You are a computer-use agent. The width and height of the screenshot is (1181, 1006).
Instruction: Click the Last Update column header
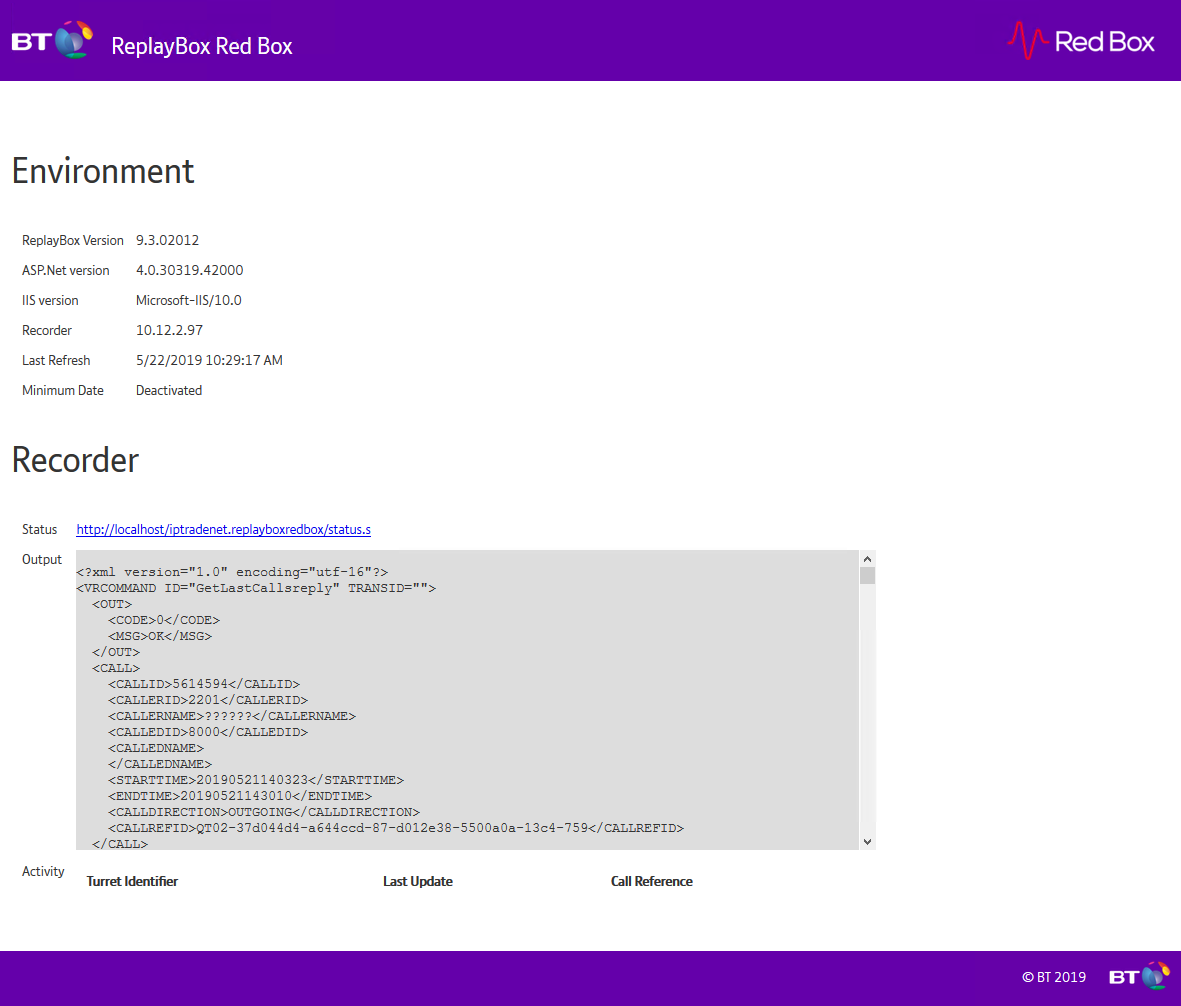coord(417,882)
